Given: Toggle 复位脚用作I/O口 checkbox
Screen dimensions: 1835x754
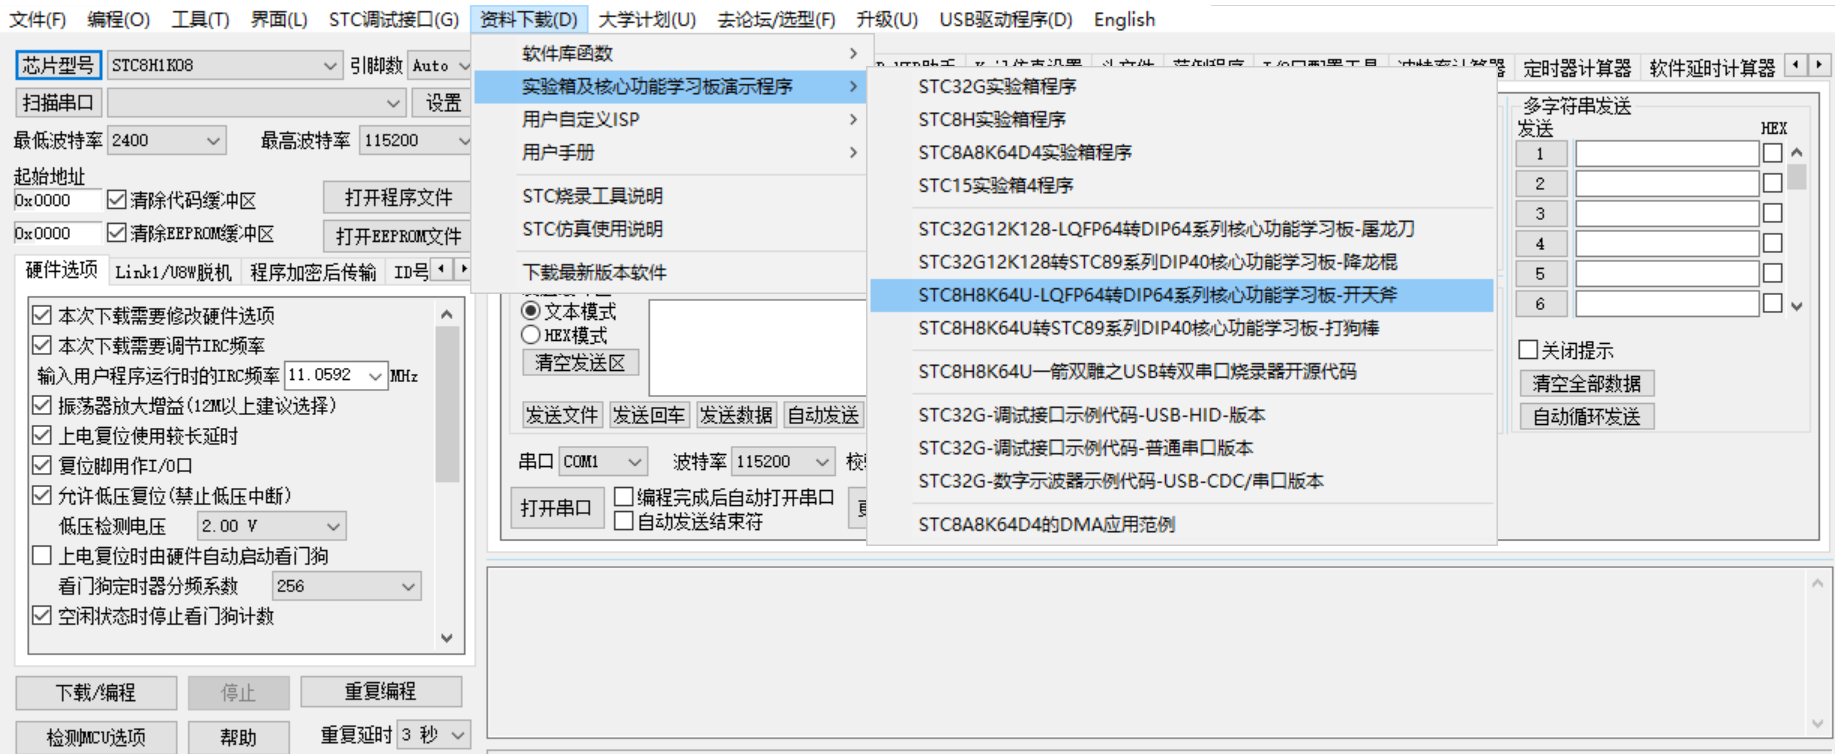Looking at the screenshot, I should click(42, 466).
